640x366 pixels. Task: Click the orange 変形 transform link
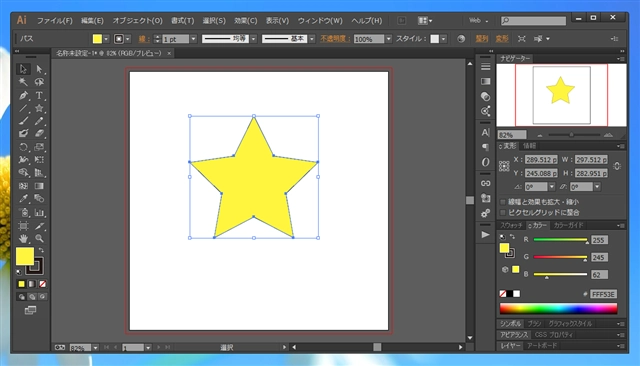tap(502, 39)
